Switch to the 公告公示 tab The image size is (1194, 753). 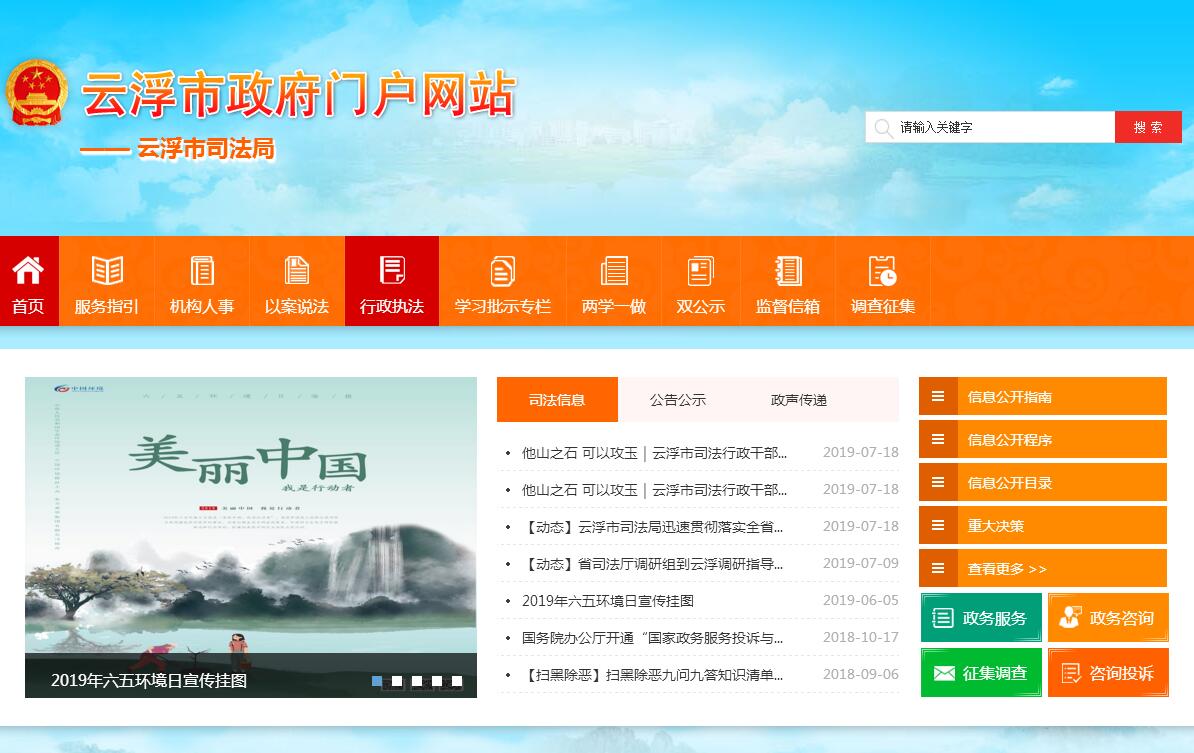pyautogui.click(x=677, y=400)
